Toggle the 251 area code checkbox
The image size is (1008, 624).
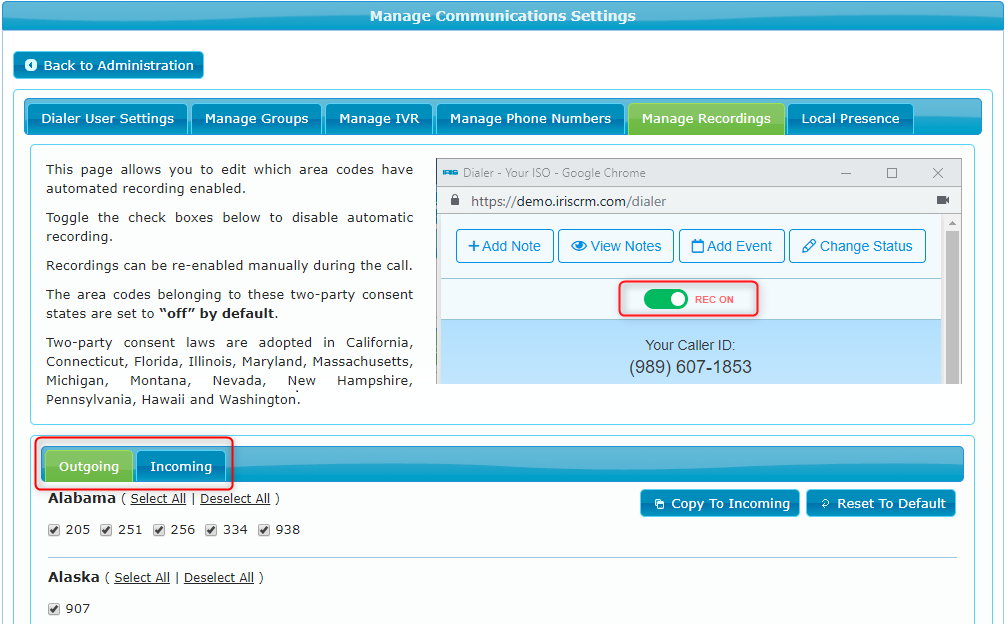[106, 530]
